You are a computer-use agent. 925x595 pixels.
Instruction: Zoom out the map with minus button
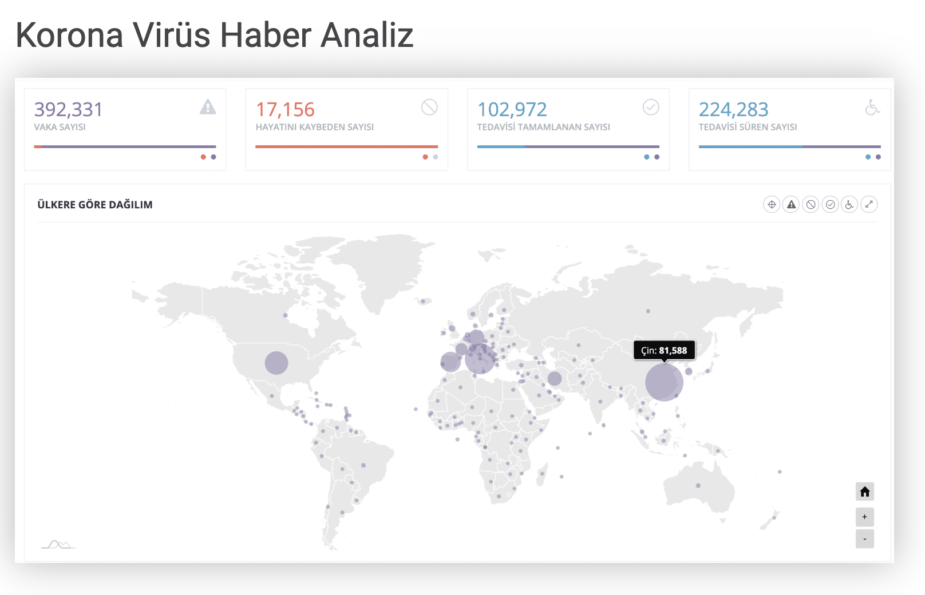point(865,539)
